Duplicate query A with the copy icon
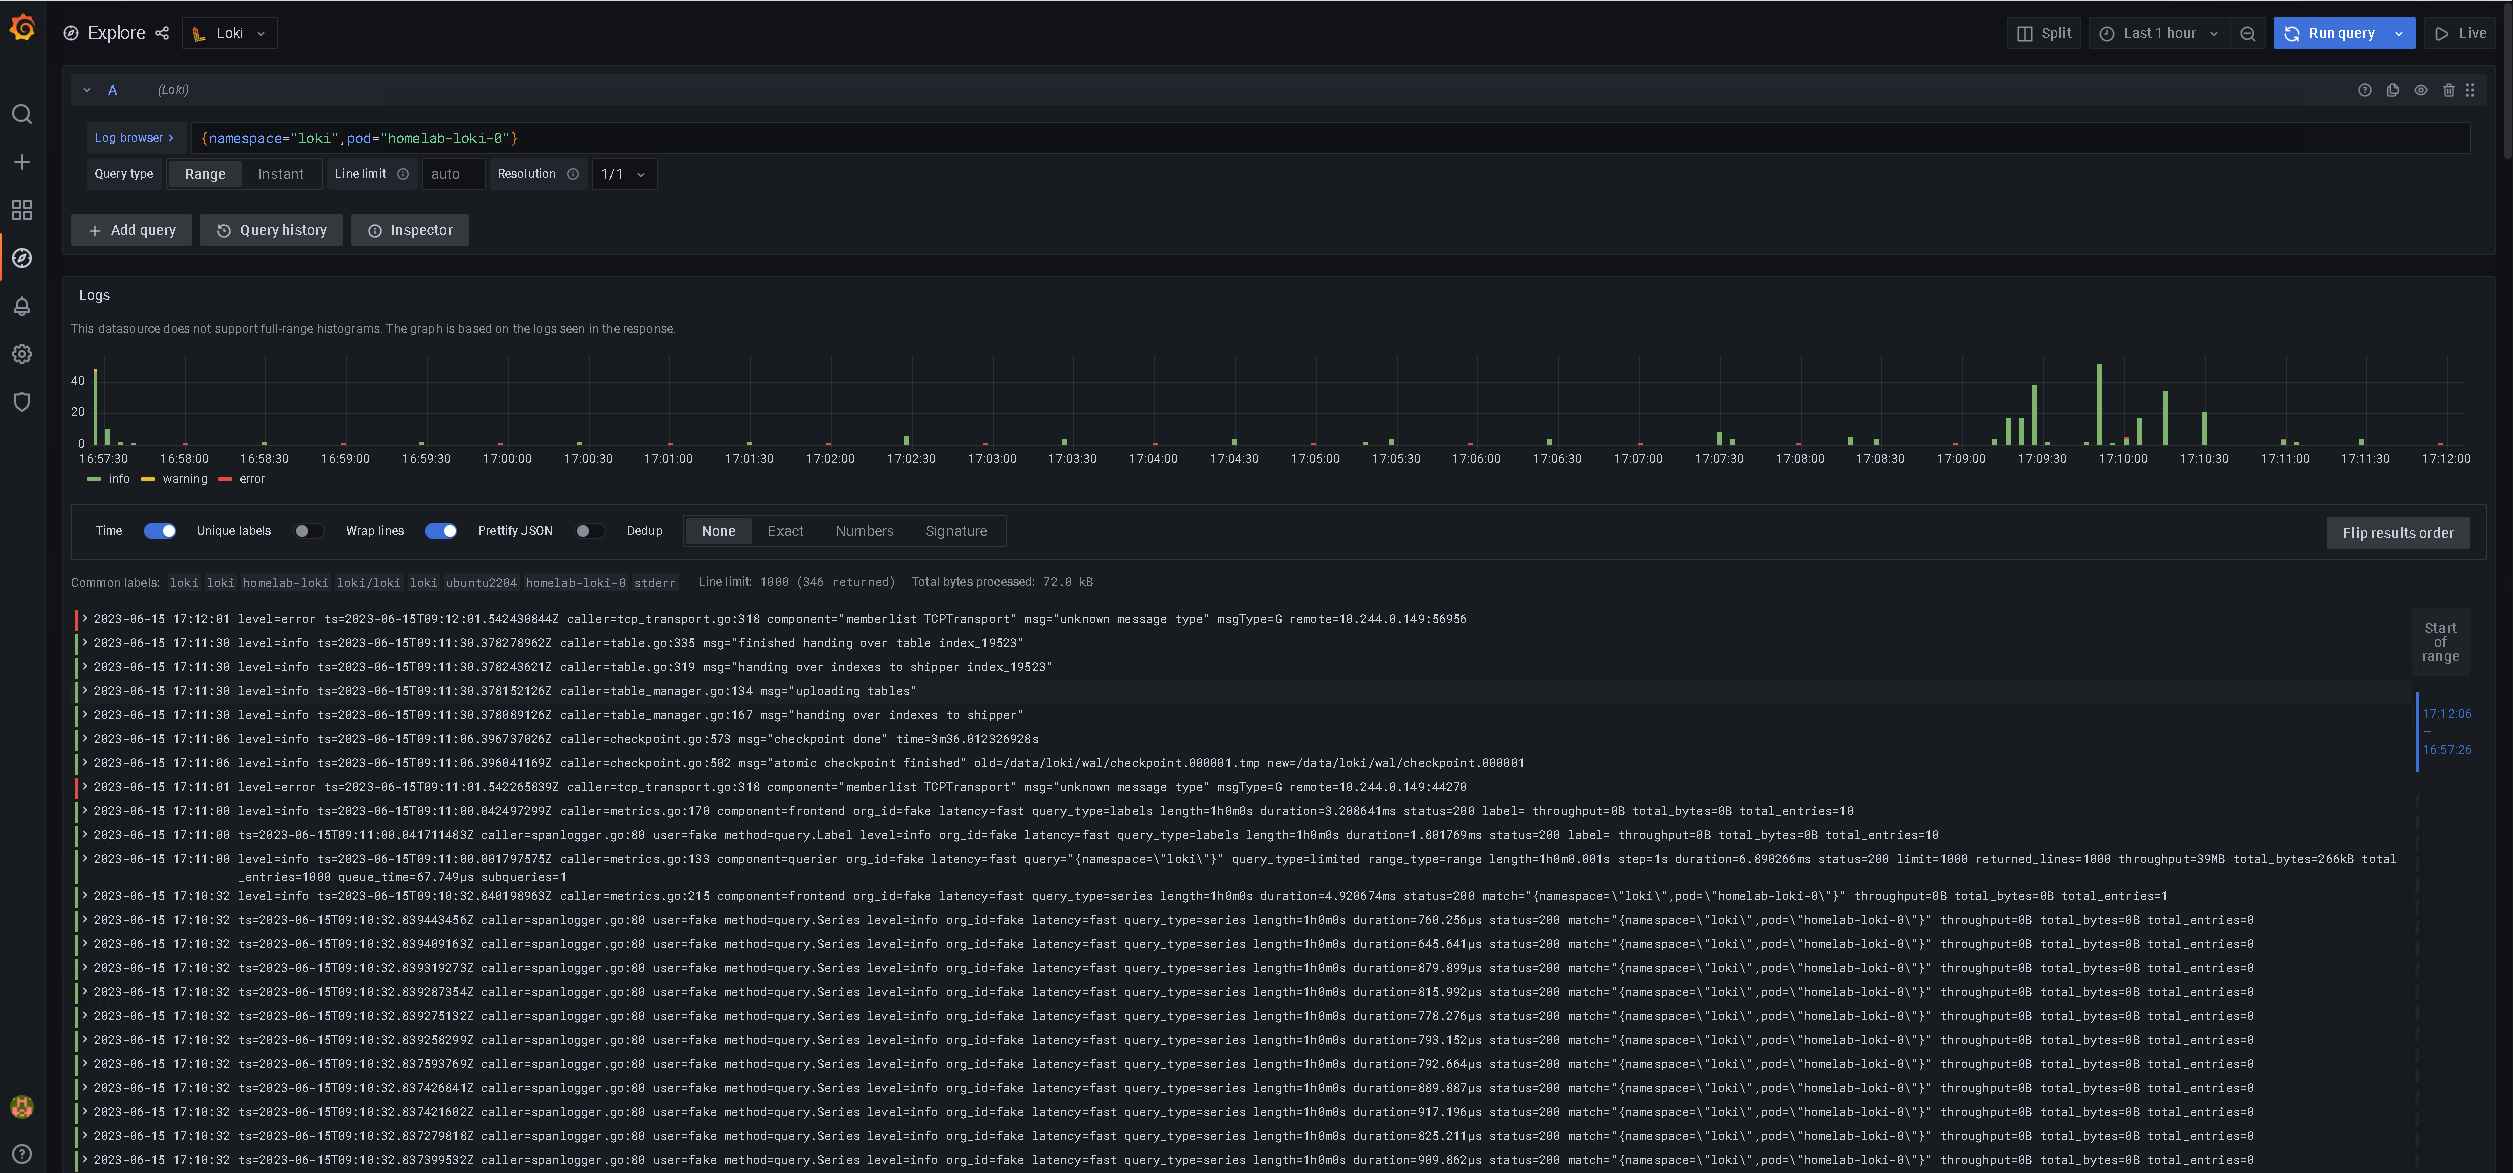 pyautogui.click(x=2392, y=90)
